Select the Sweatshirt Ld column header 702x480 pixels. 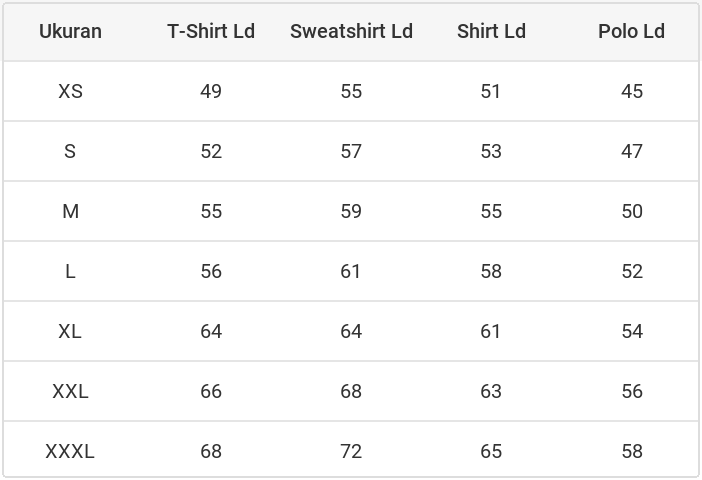351,31
